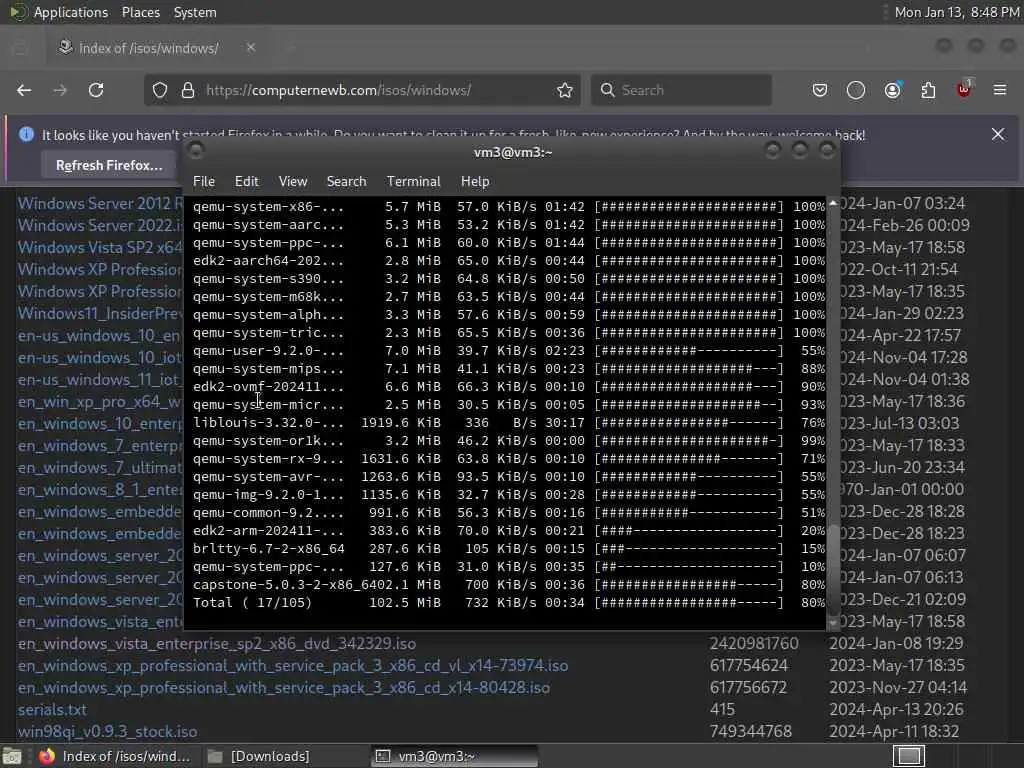The image size is (1024, 768).
Task: Open Windows11_InsiderPreview link in Firefox
Action: (x=100, y=313)
